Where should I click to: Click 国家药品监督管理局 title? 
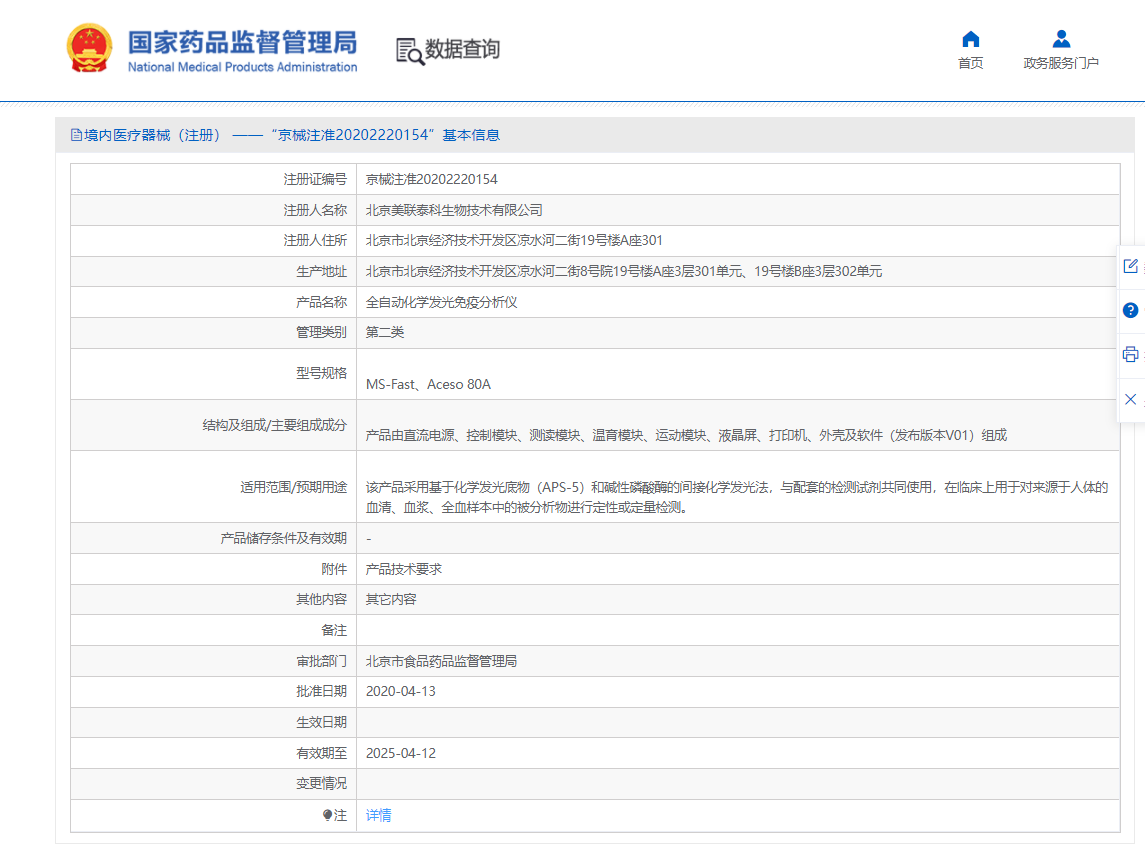(x=242, y=42)
